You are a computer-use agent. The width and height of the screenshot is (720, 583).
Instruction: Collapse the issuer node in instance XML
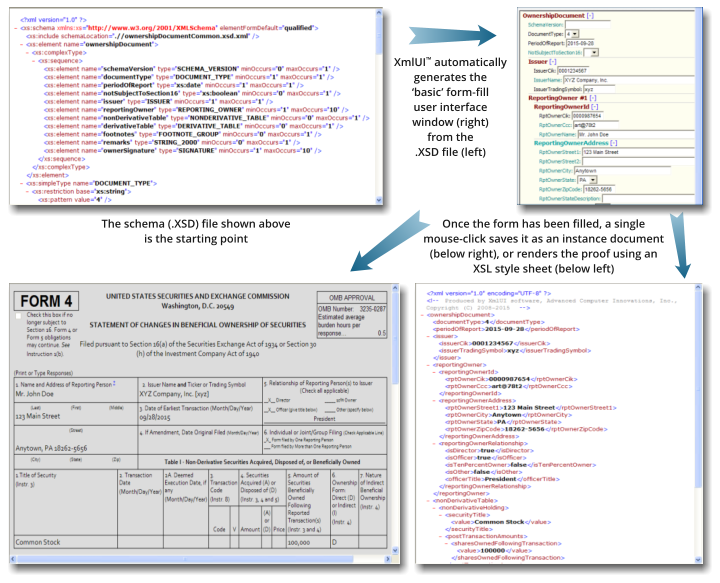coord(428,336)
